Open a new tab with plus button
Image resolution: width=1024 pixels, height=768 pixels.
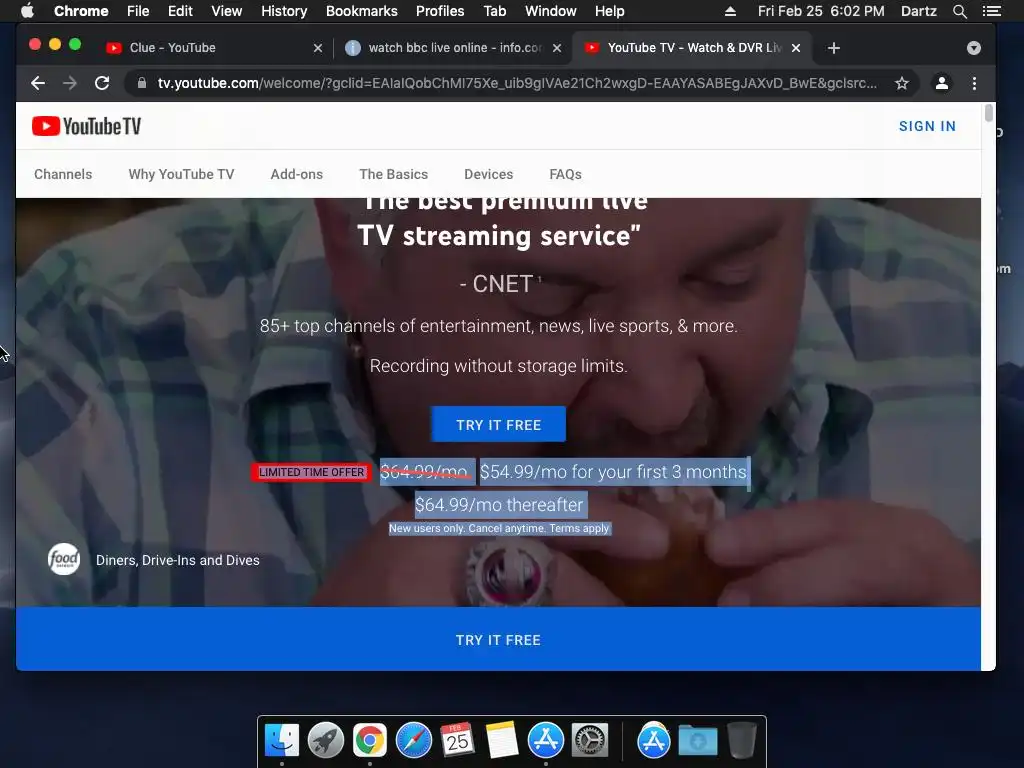pyautogui.click(x=833, y=48)
